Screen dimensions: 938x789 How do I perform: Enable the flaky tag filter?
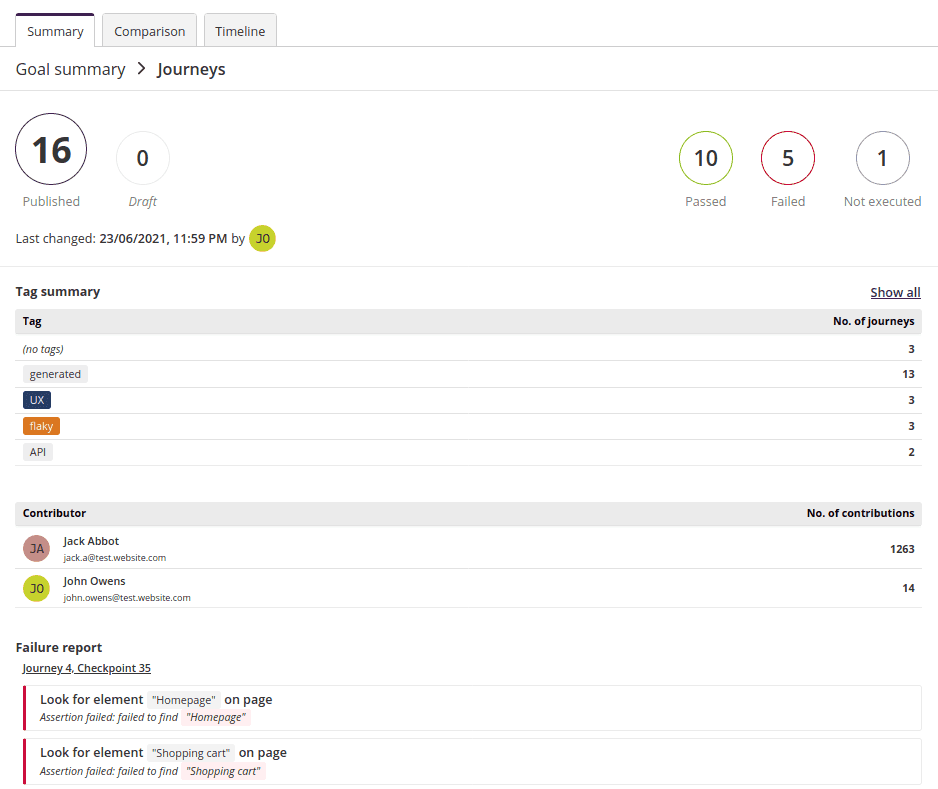pos(41,425)
